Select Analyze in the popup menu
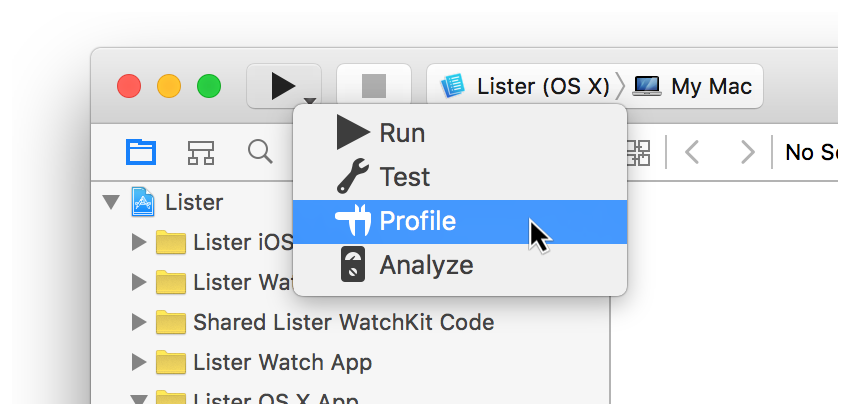 426,265
